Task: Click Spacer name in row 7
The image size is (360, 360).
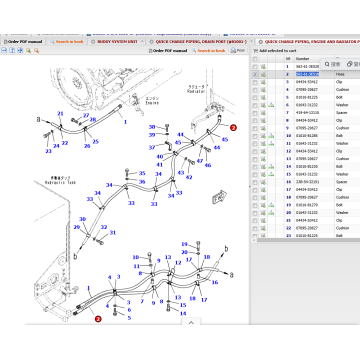Action: pyautogui.click(x=342, y=113)
